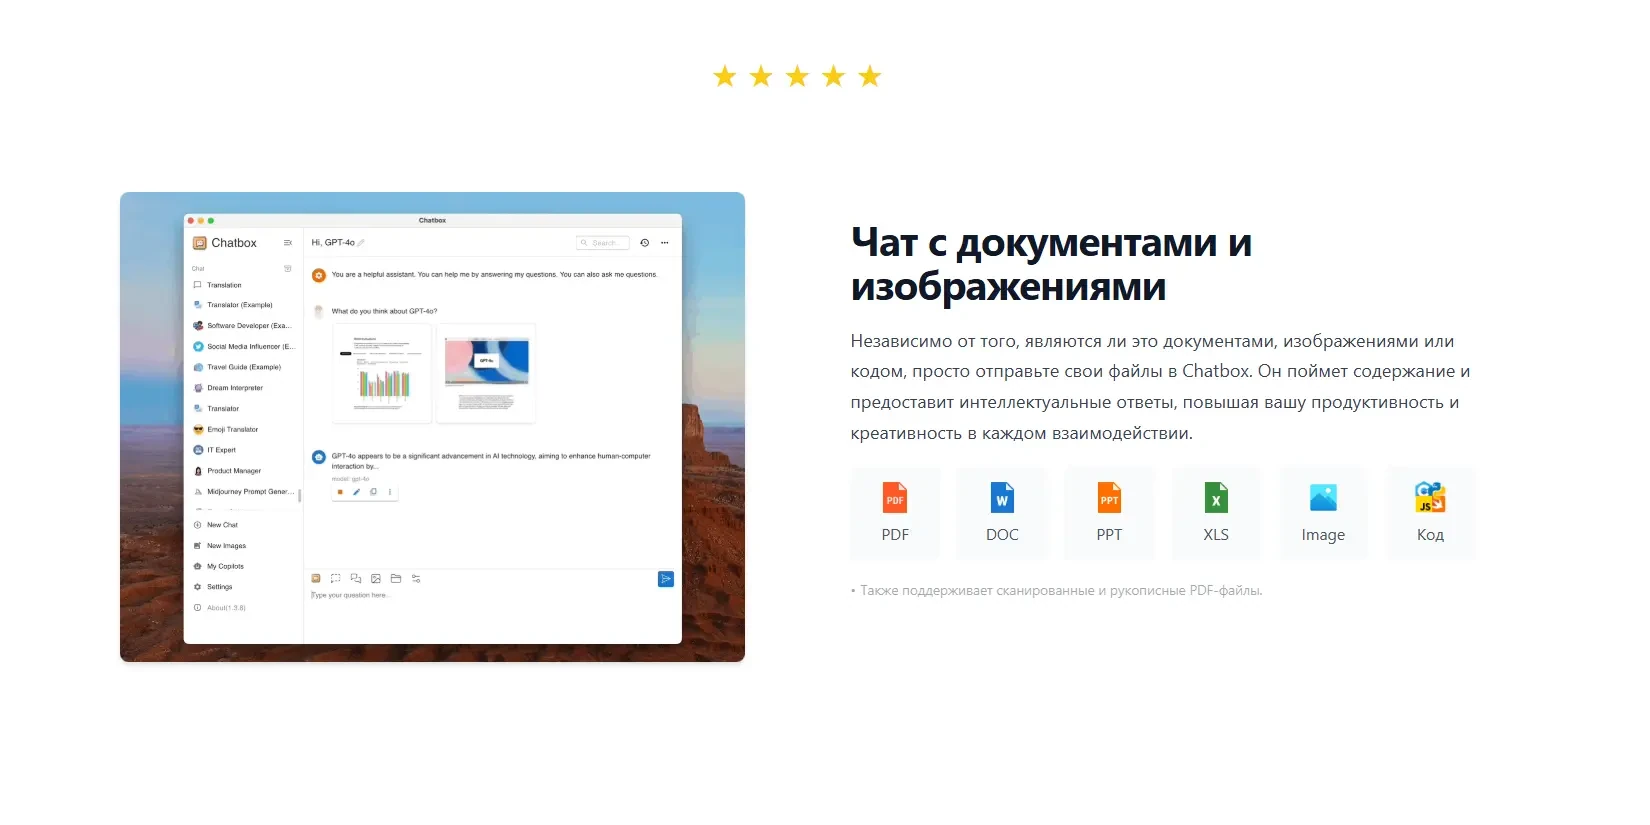Click the footnote about scanned PDF-файлы

pos(1057,591)
